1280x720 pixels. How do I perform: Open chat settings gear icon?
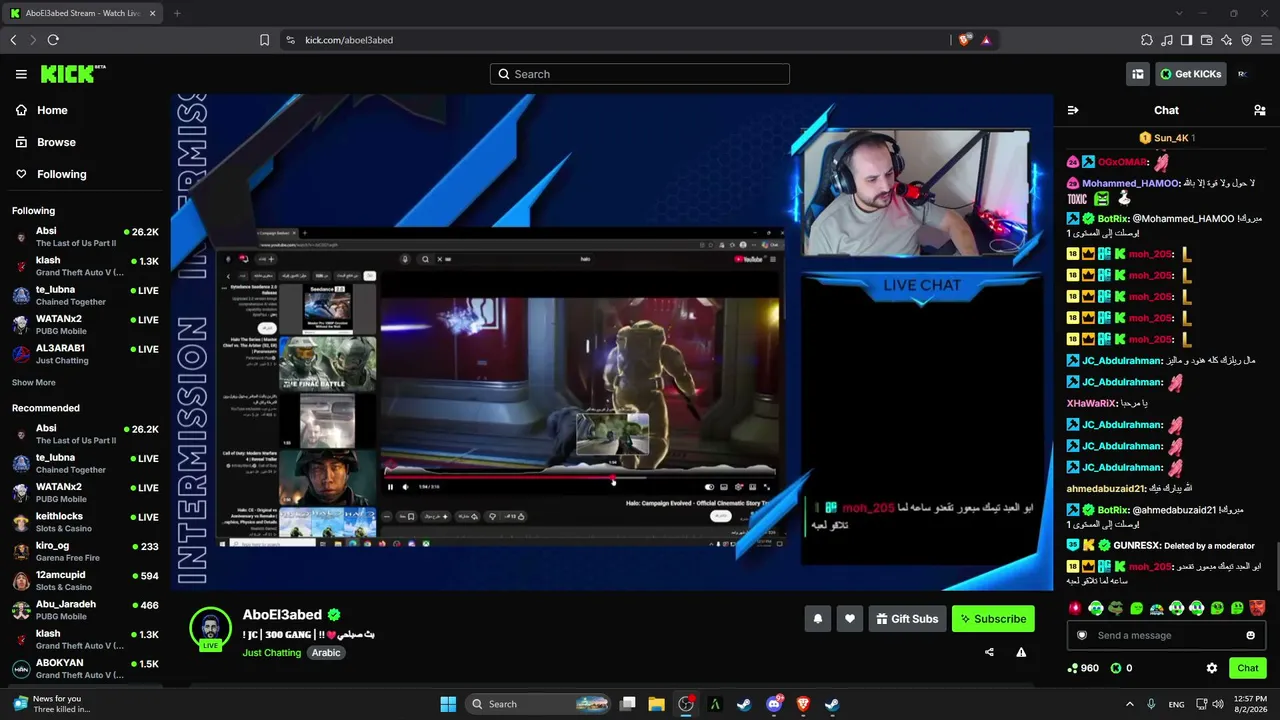[1212, 668]
